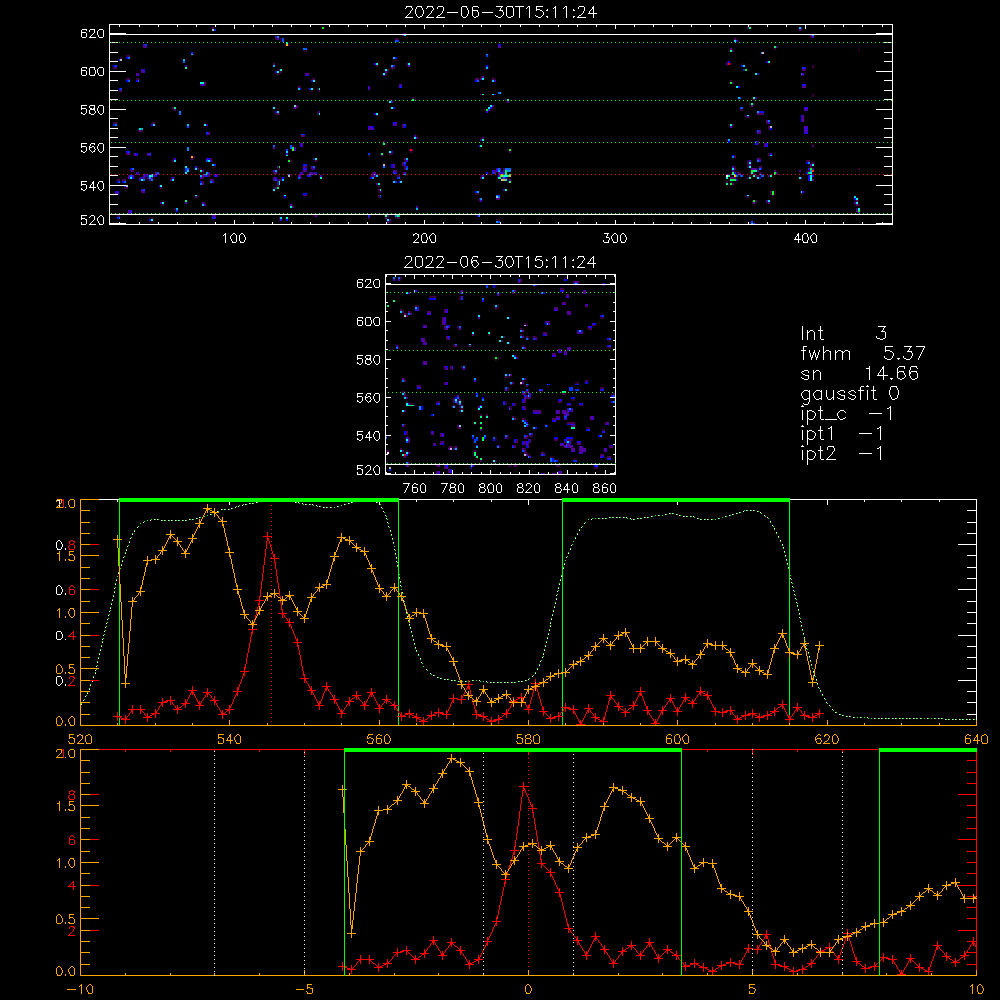Viewport: 1000px width, 1000px height.
Task: Click y-axis label 600 of wide image
Action: [92, 71]
